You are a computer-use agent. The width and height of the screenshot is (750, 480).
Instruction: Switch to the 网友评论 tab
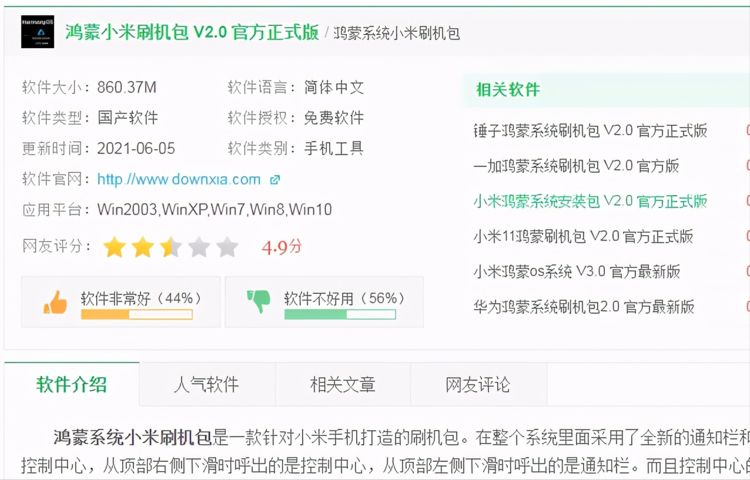pos(478,384)
